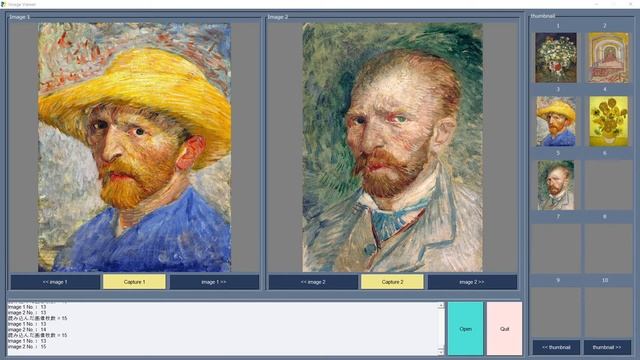Click the Image 2 self-portrait painting

(x=392, y=147)
